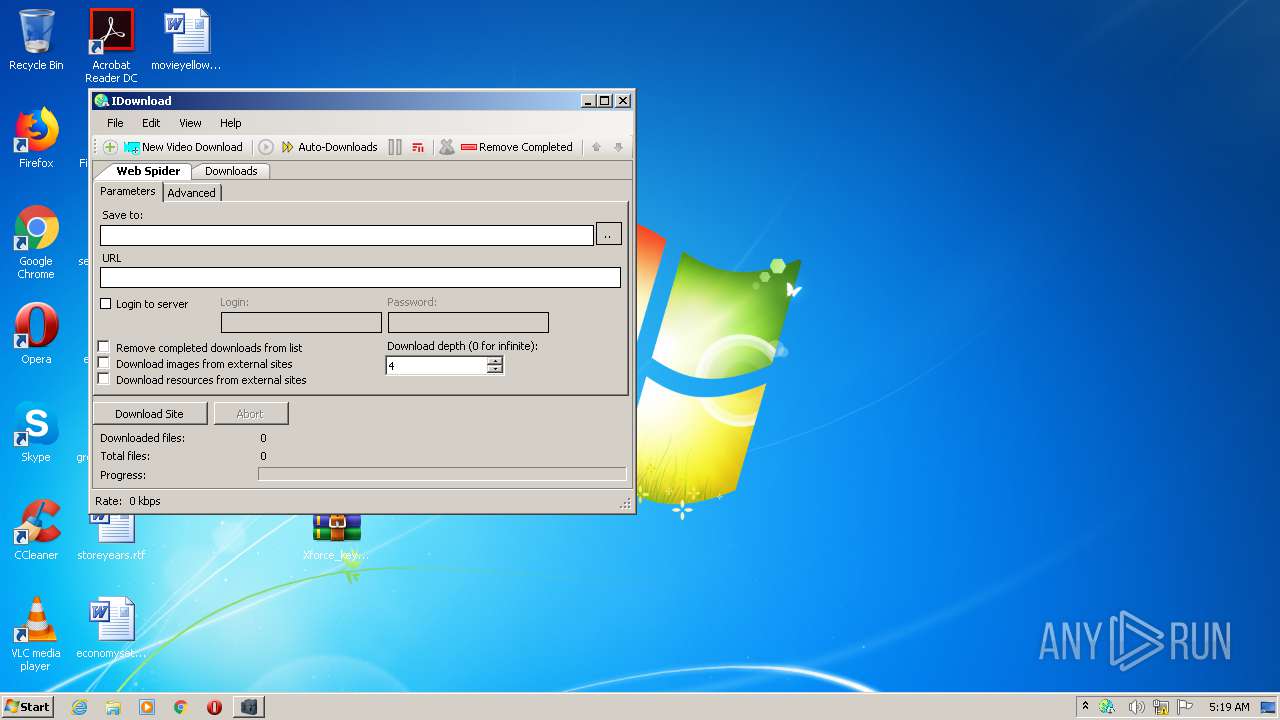Decrease download depth with down spinner
This screenshot has height=720, width=1280.
(x=495, y=370)
